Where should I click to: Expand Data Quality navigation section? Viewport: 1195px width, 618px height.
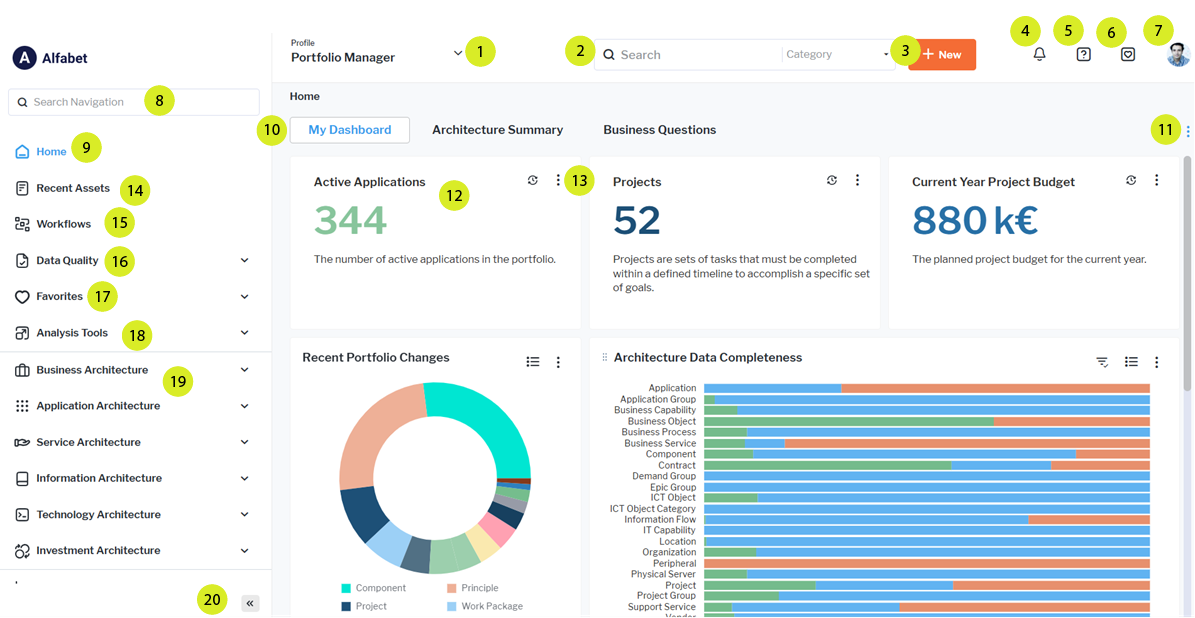[x=244, y=261]
